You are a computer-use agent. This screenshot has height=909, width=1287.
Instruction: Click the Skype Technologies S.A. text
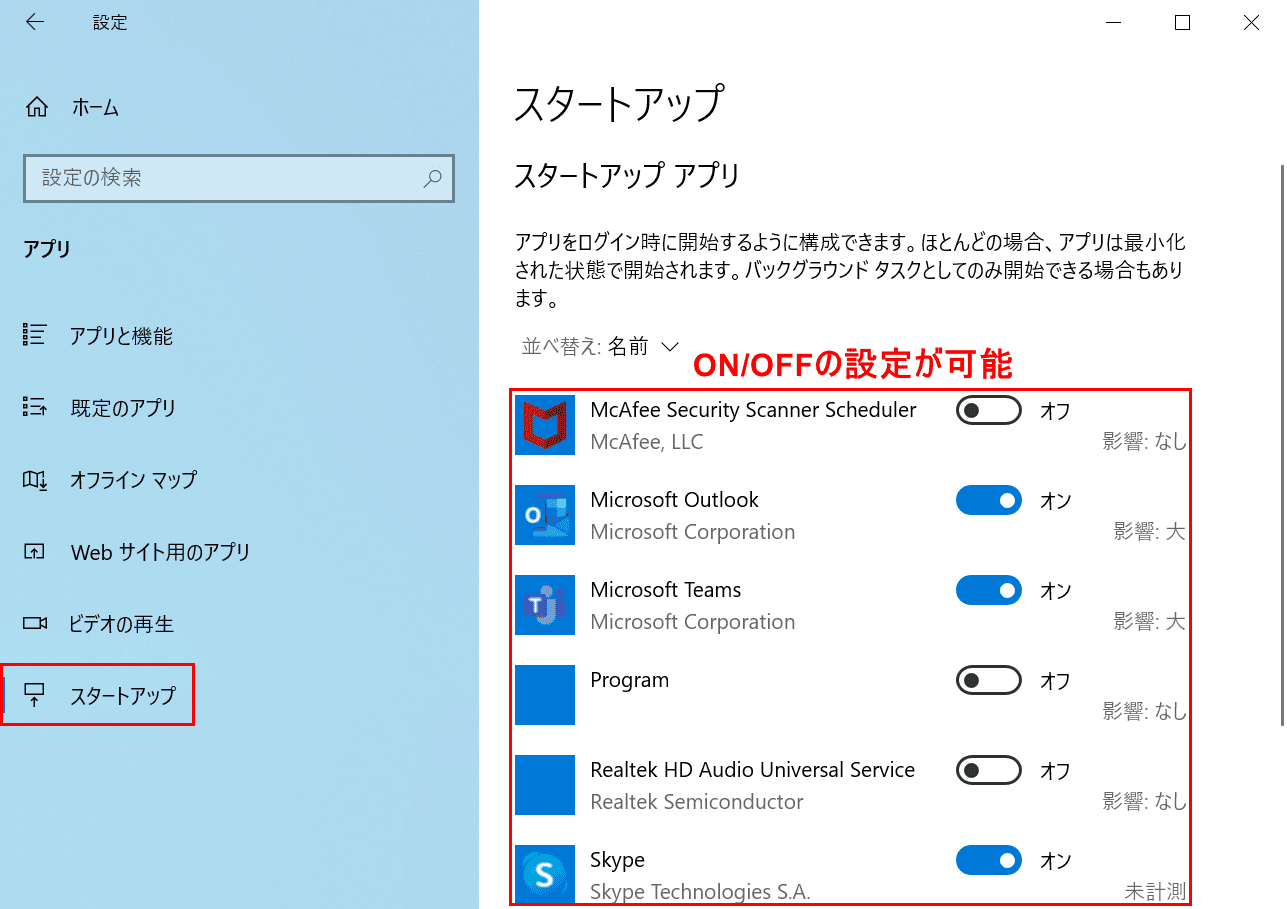tap(700, 892)
